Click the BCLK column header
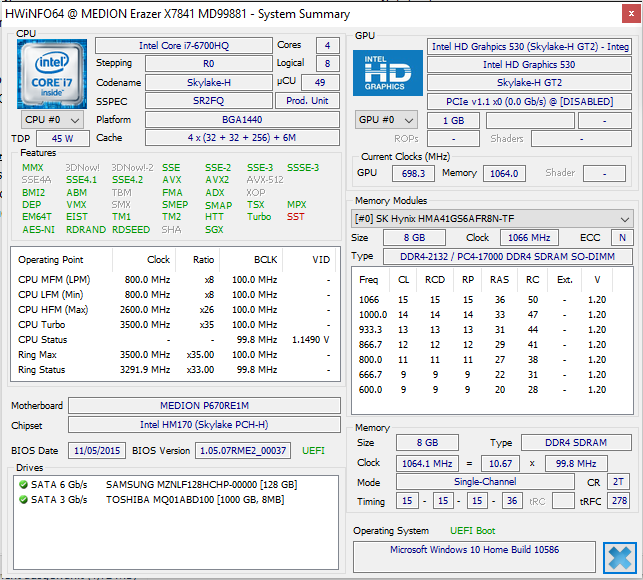This screenshot has height=580, width=643. pos(251,260)
